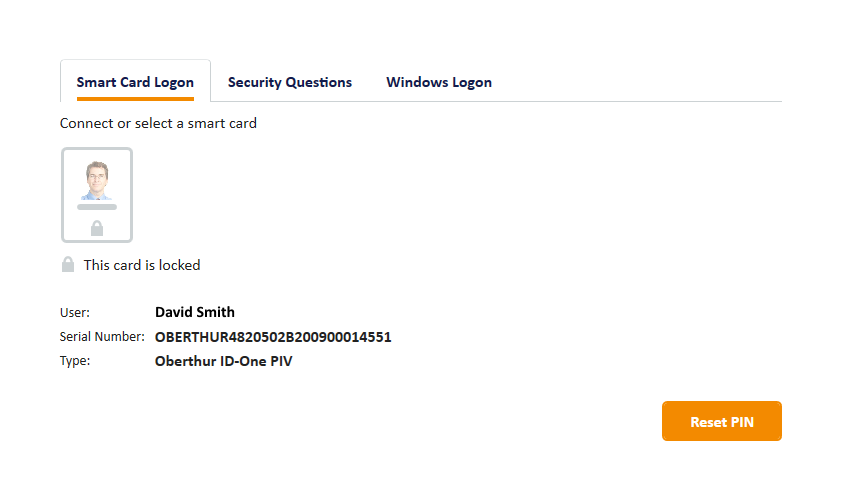Click the lock icon beside the locked message

click(x=68, y=265)
